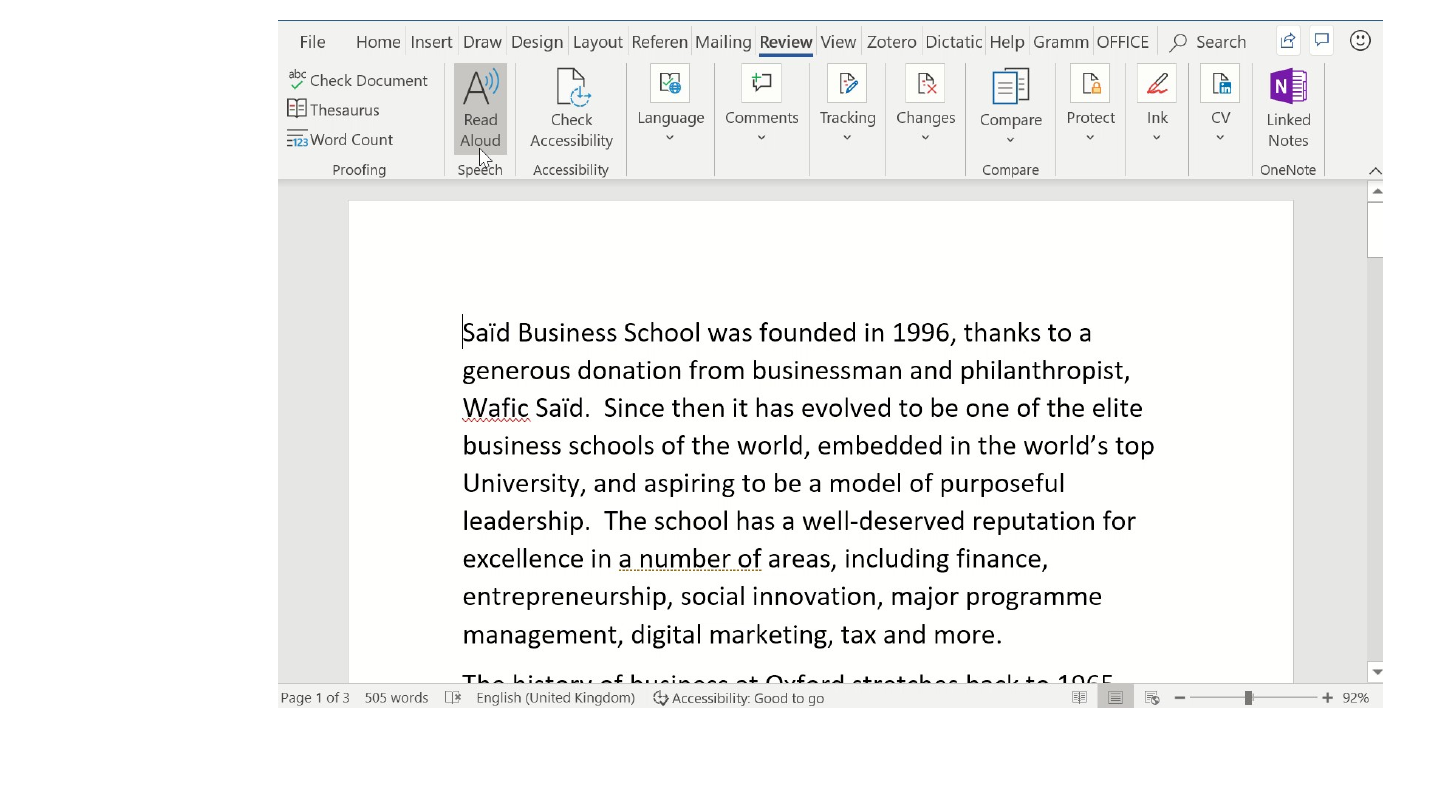Click English (United Kingdom) language indicator
The height and width of the screenshot is (811, 1440).
pyautogui.click(x=555, y=698)
